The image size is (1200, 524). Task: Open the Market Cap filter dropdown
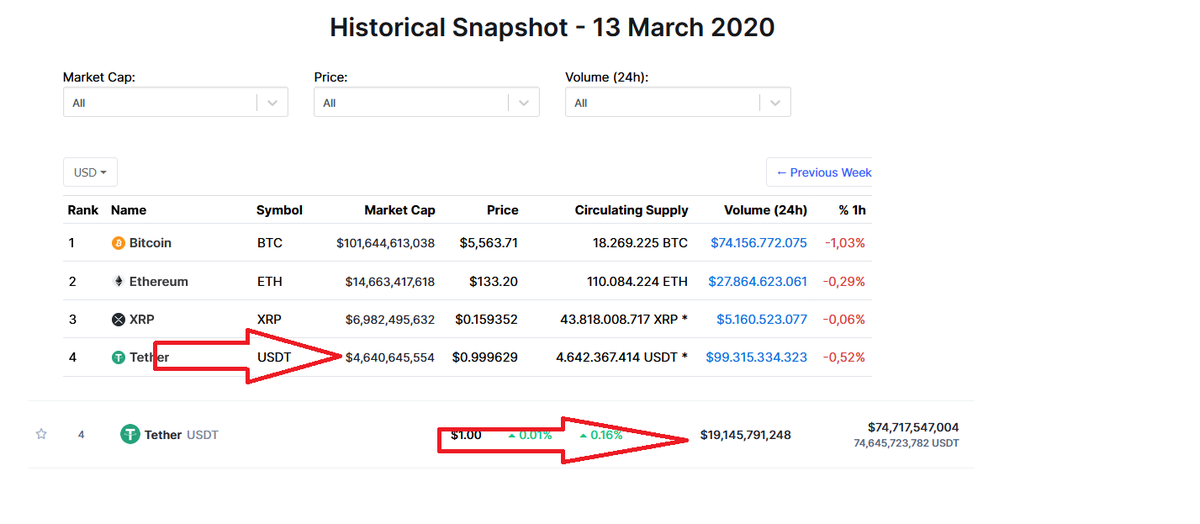tap(175, 102)
